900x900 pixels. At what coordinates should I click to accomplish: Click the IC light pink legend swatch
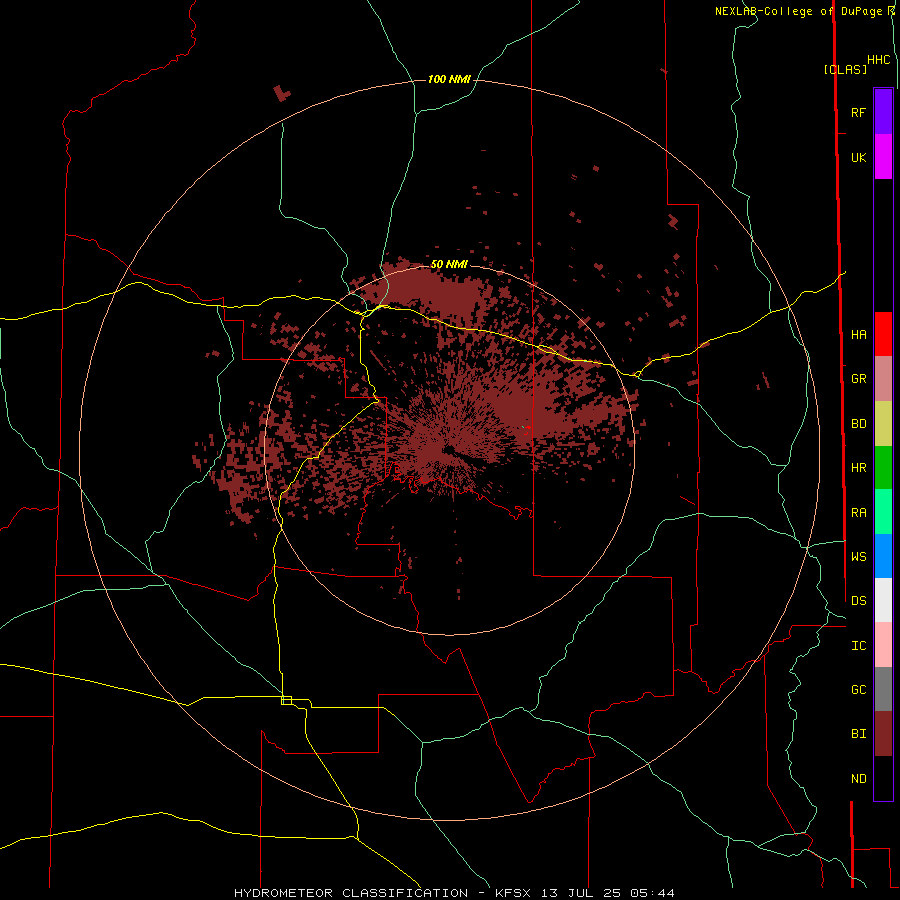coord(883,645)
